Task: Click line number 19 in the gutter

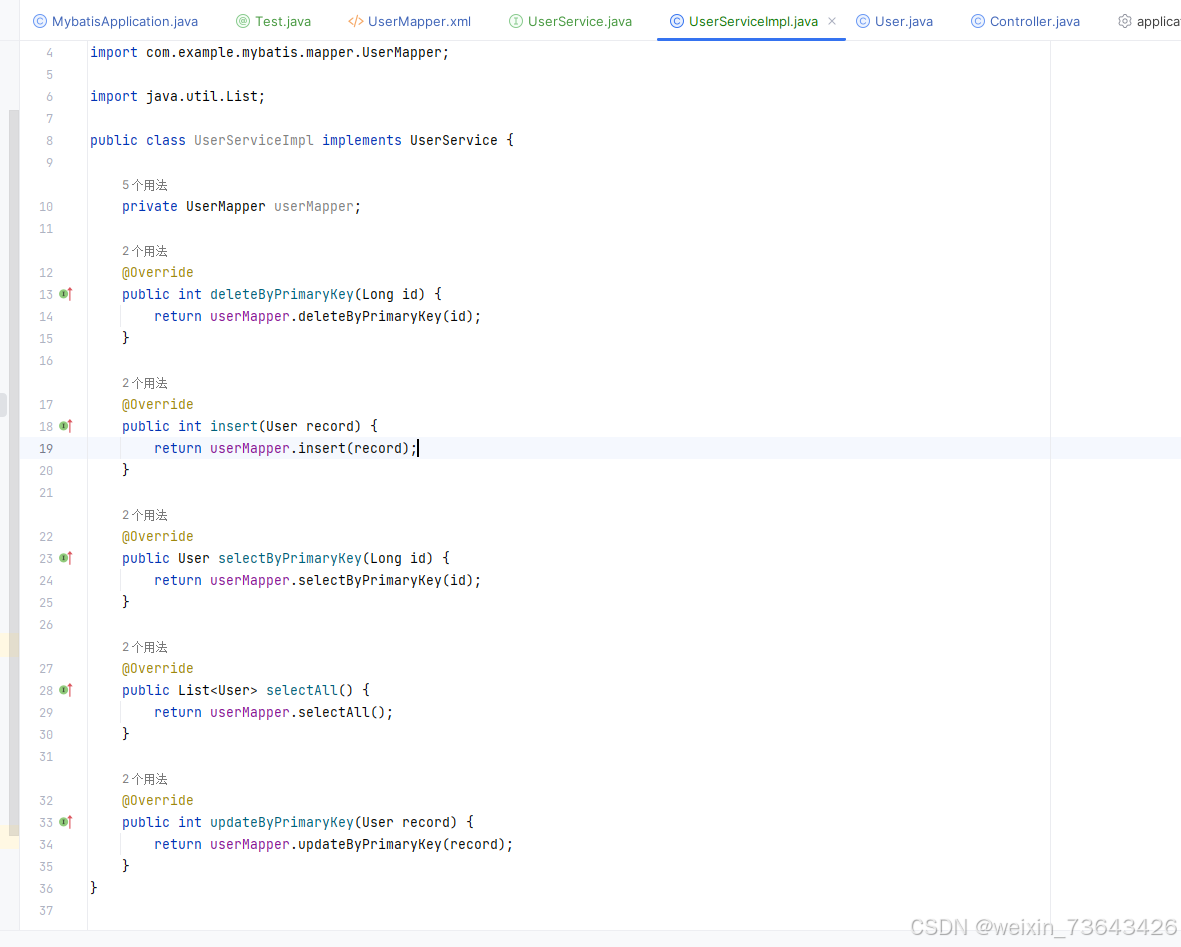Action: tap(46, 448)
